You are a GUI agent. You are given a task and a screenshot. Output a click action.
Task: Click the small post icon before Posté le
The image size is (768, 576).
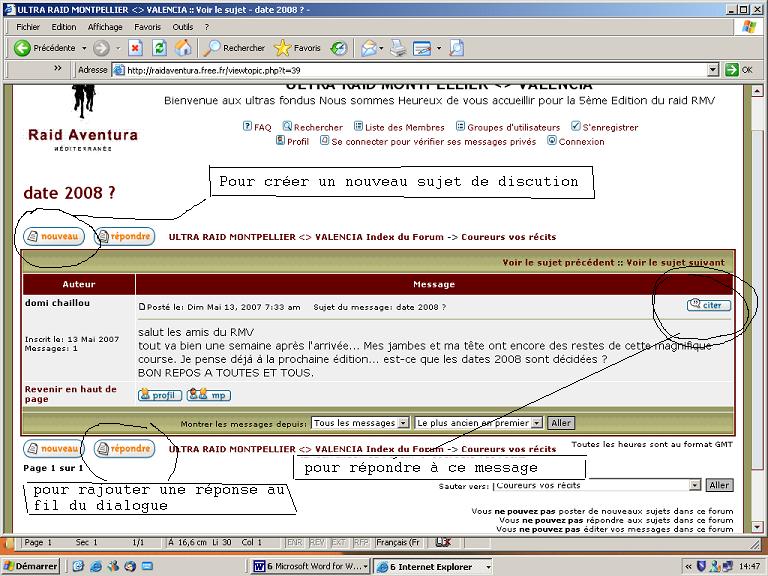(142, 307)
